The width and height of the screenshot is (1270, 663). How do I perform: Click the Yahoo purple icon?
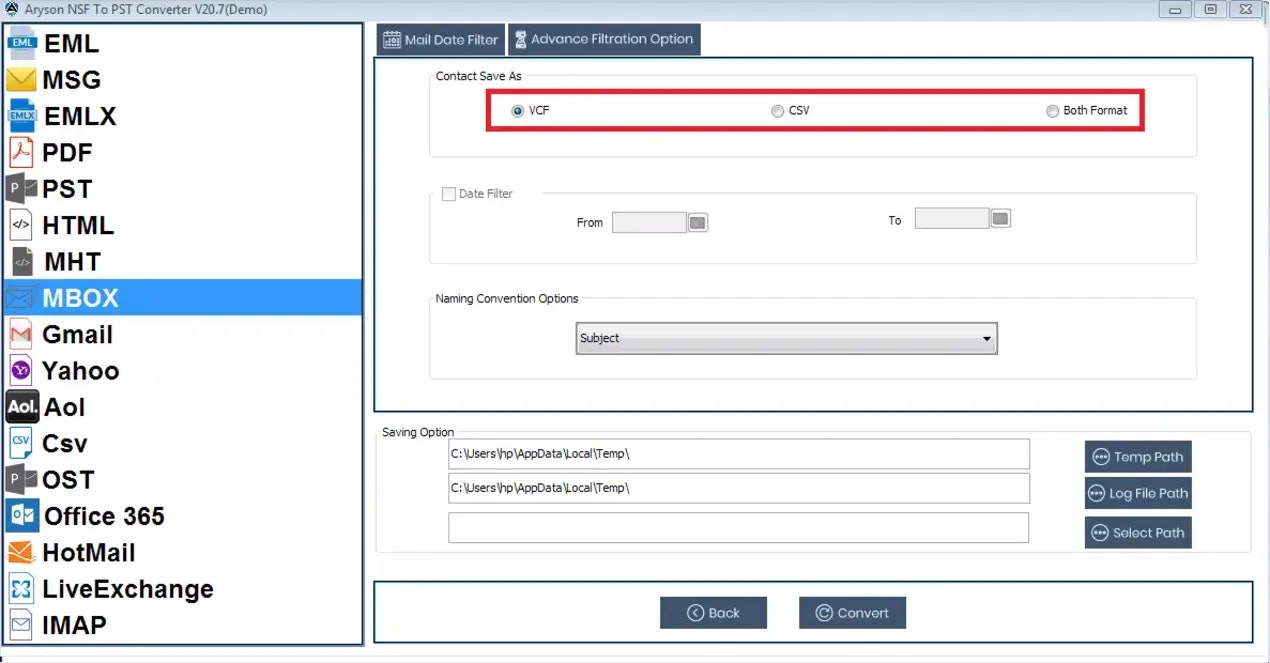(x=21, y=371)
